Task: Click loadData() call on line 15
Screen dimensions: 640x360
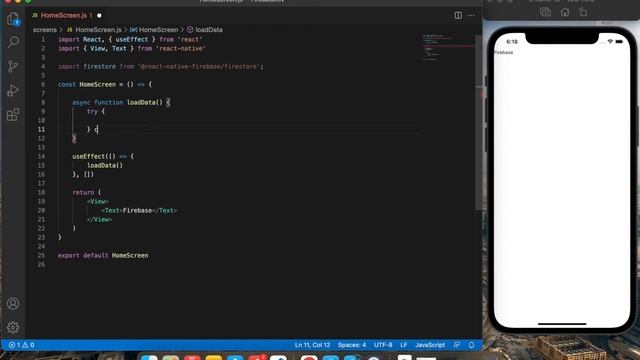Action: [x=105, y=165]
